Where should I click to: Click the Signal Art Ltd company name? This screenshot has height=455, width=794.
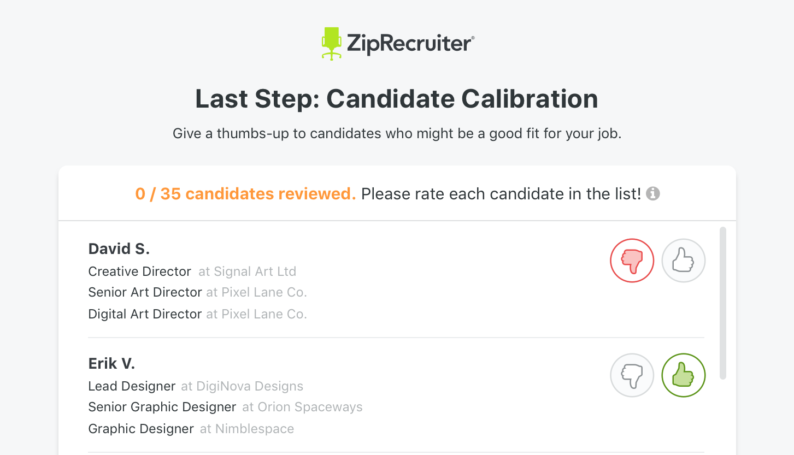pos(255,271)
